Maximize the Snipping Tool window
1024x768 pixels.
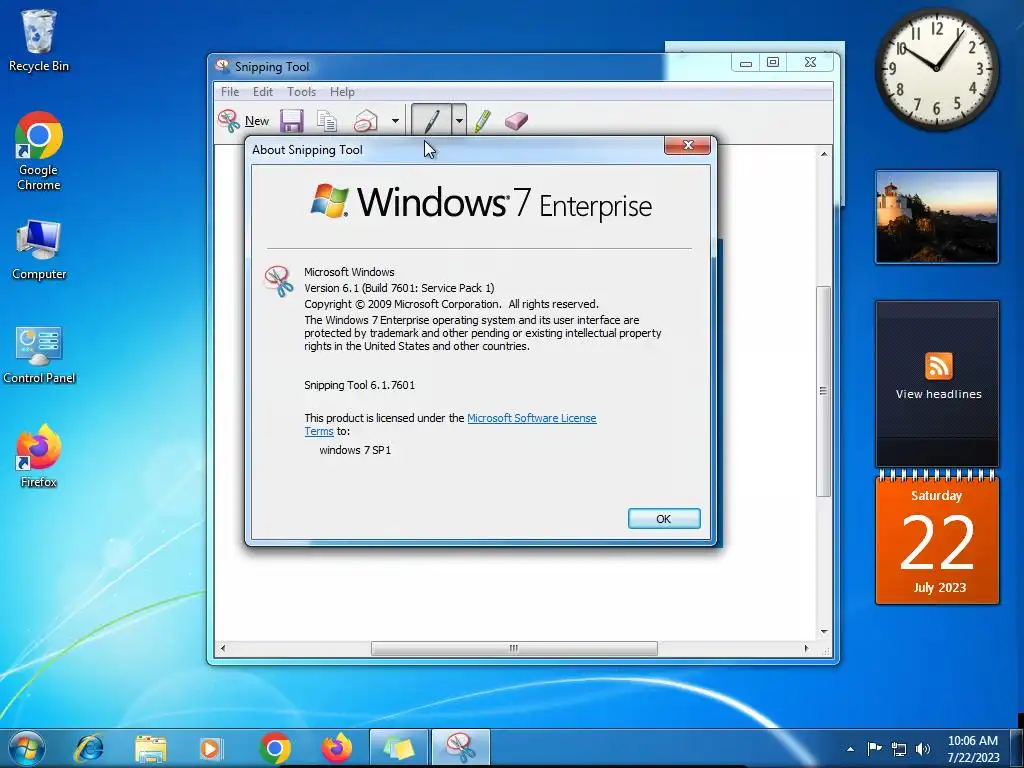(773, 63)
